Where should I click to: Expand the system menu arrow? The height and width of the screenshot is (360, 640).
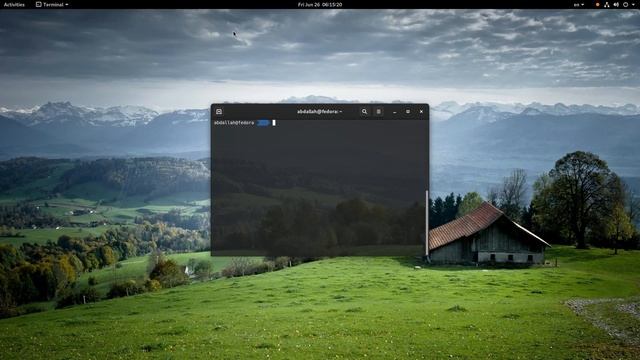pos(634,4)
